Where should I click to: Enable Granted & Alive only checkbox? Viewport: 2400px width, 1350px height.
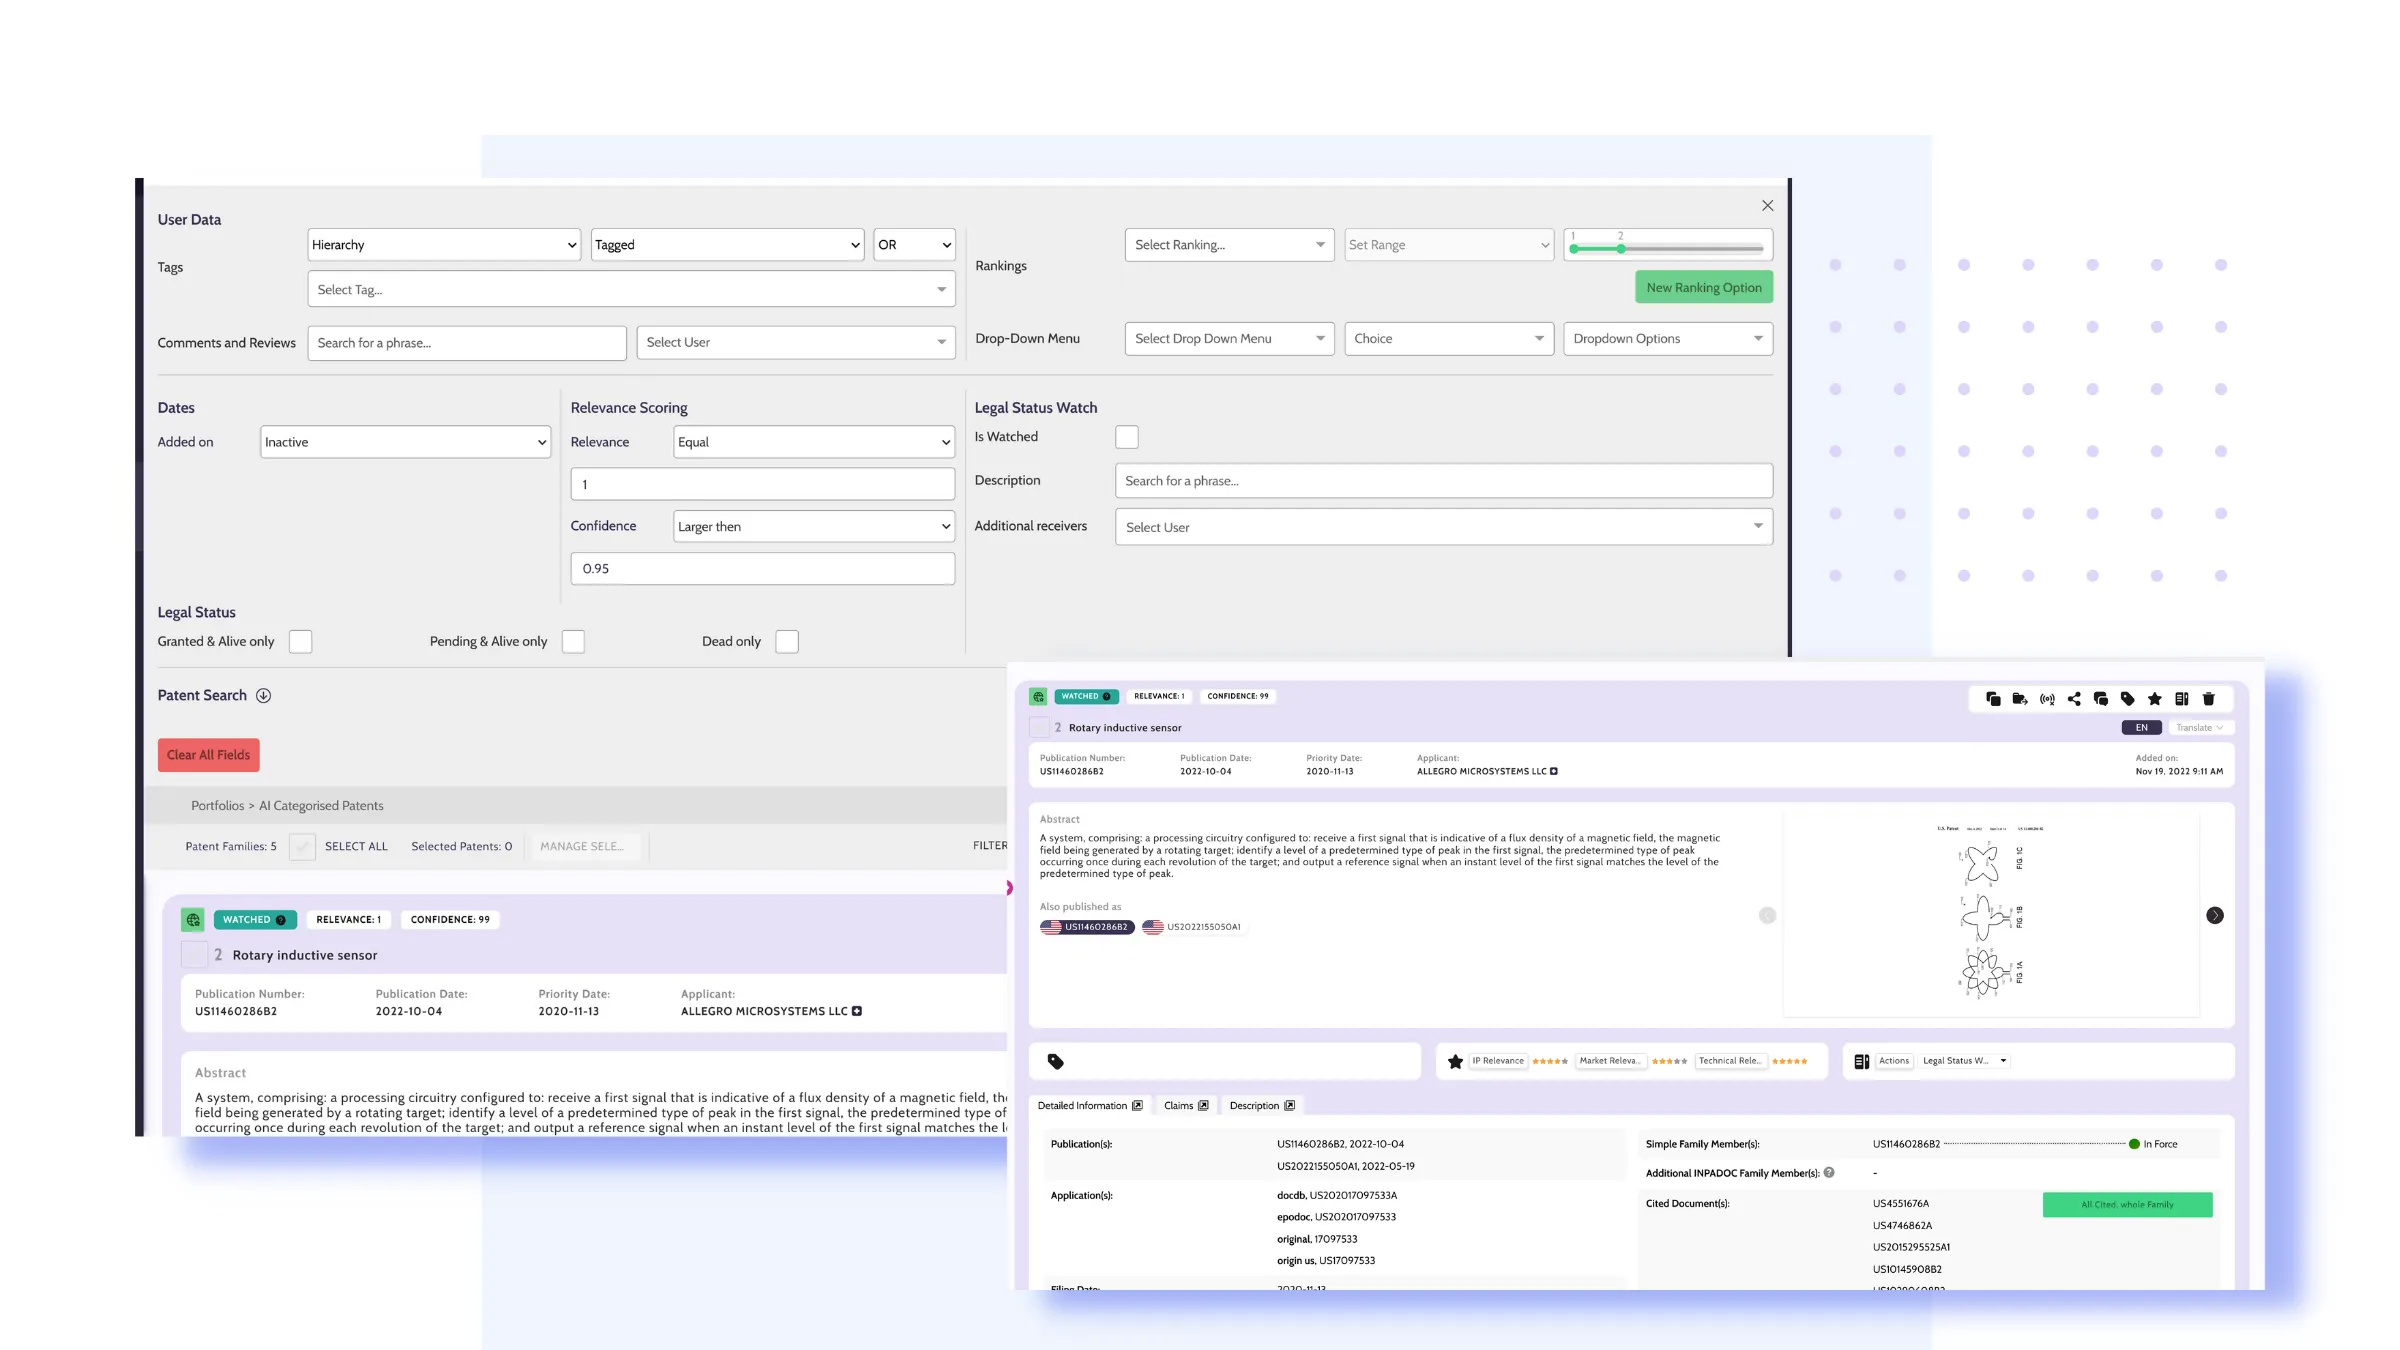pyautogui.click(x=300, y=642)
